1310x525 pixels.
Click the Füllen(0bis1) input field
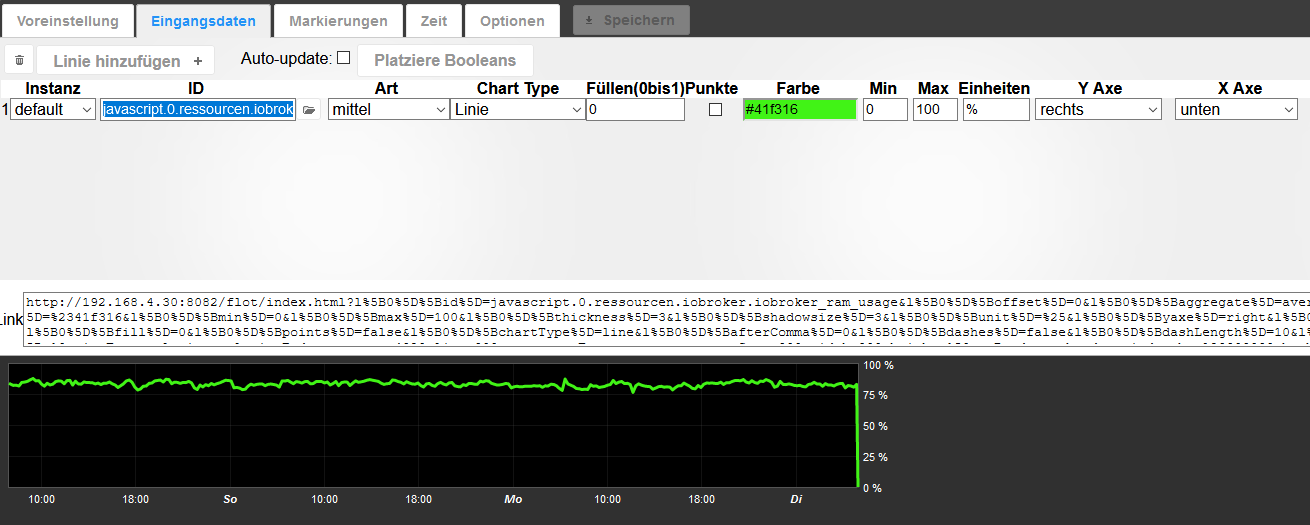tap(635, 109)
